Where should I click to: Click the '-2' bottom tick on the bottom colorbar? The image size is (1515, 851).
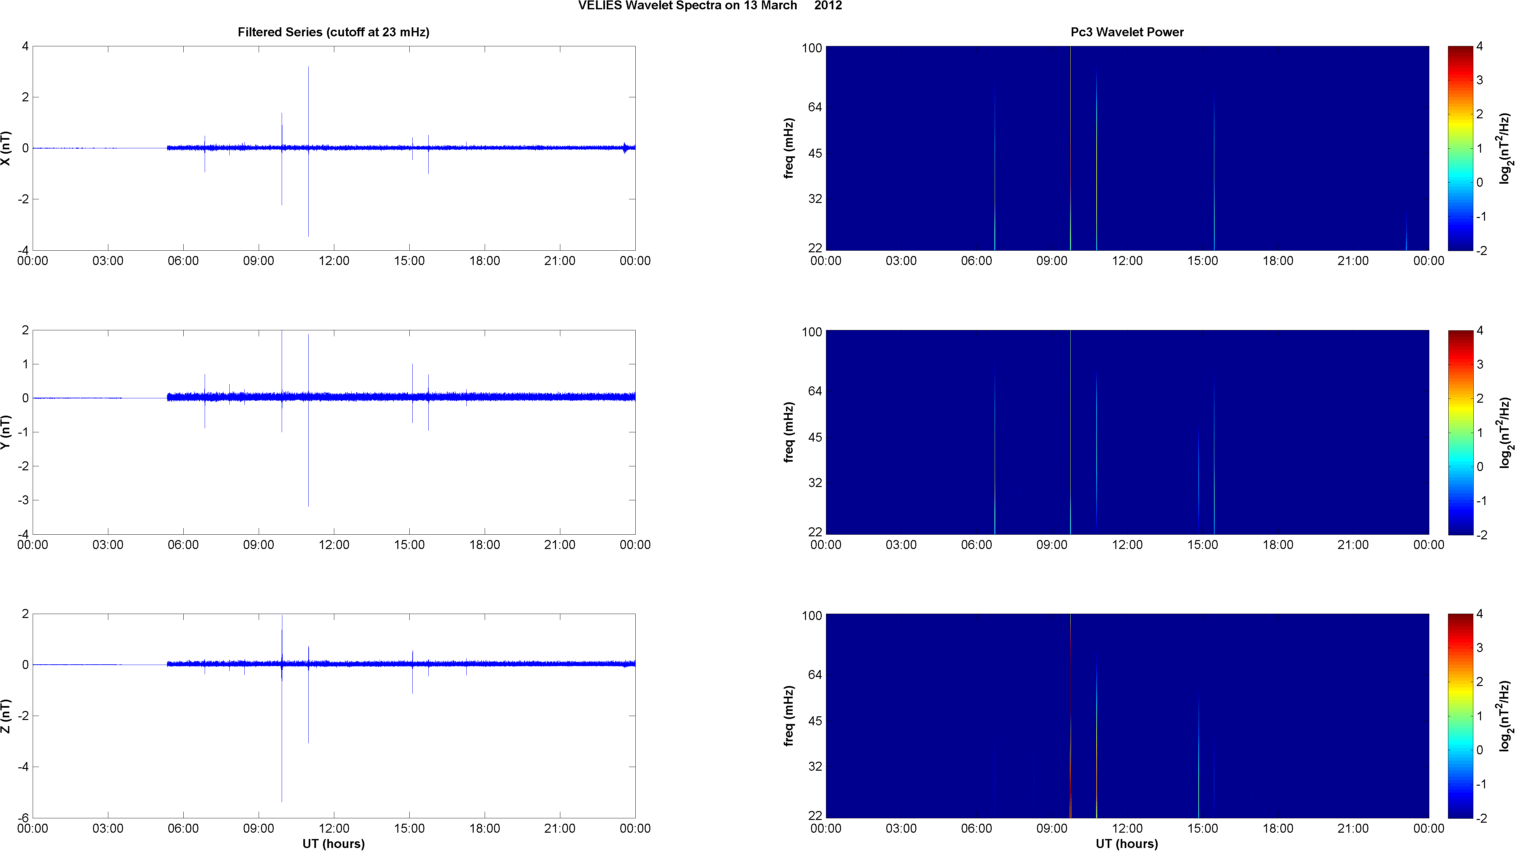click(1482, 818)
